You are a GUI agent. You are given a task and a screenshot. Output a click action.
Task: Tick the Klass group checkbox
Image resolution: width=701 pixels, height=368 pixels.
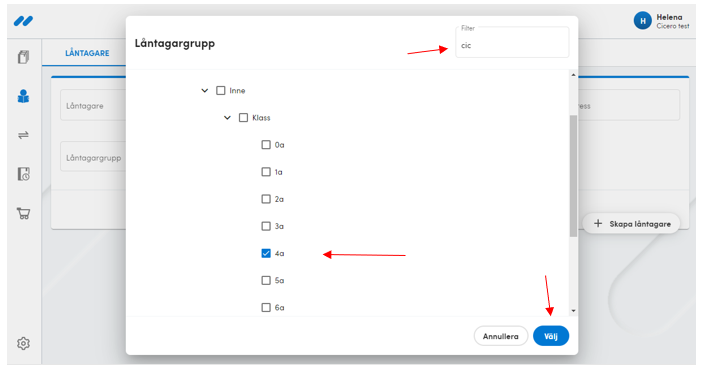[x=243, y=118]
